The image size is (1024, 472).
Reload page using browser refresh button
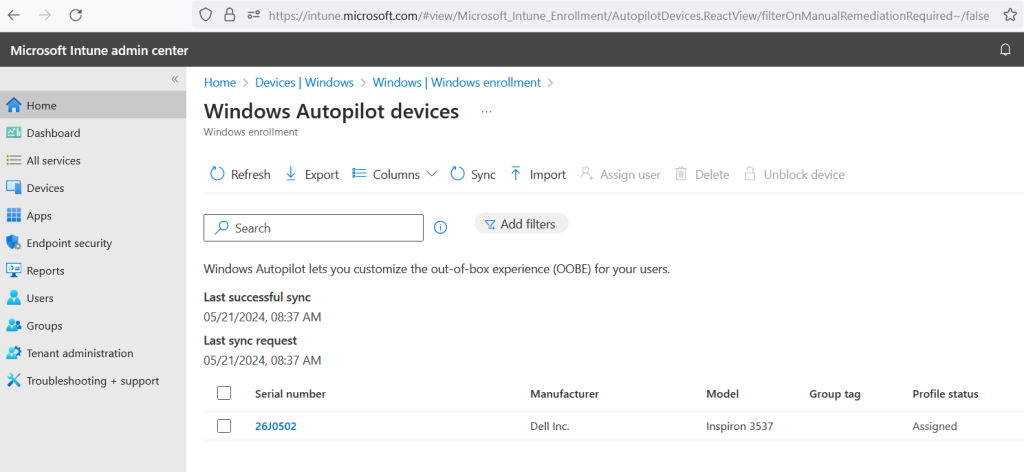tap(76, 15)
